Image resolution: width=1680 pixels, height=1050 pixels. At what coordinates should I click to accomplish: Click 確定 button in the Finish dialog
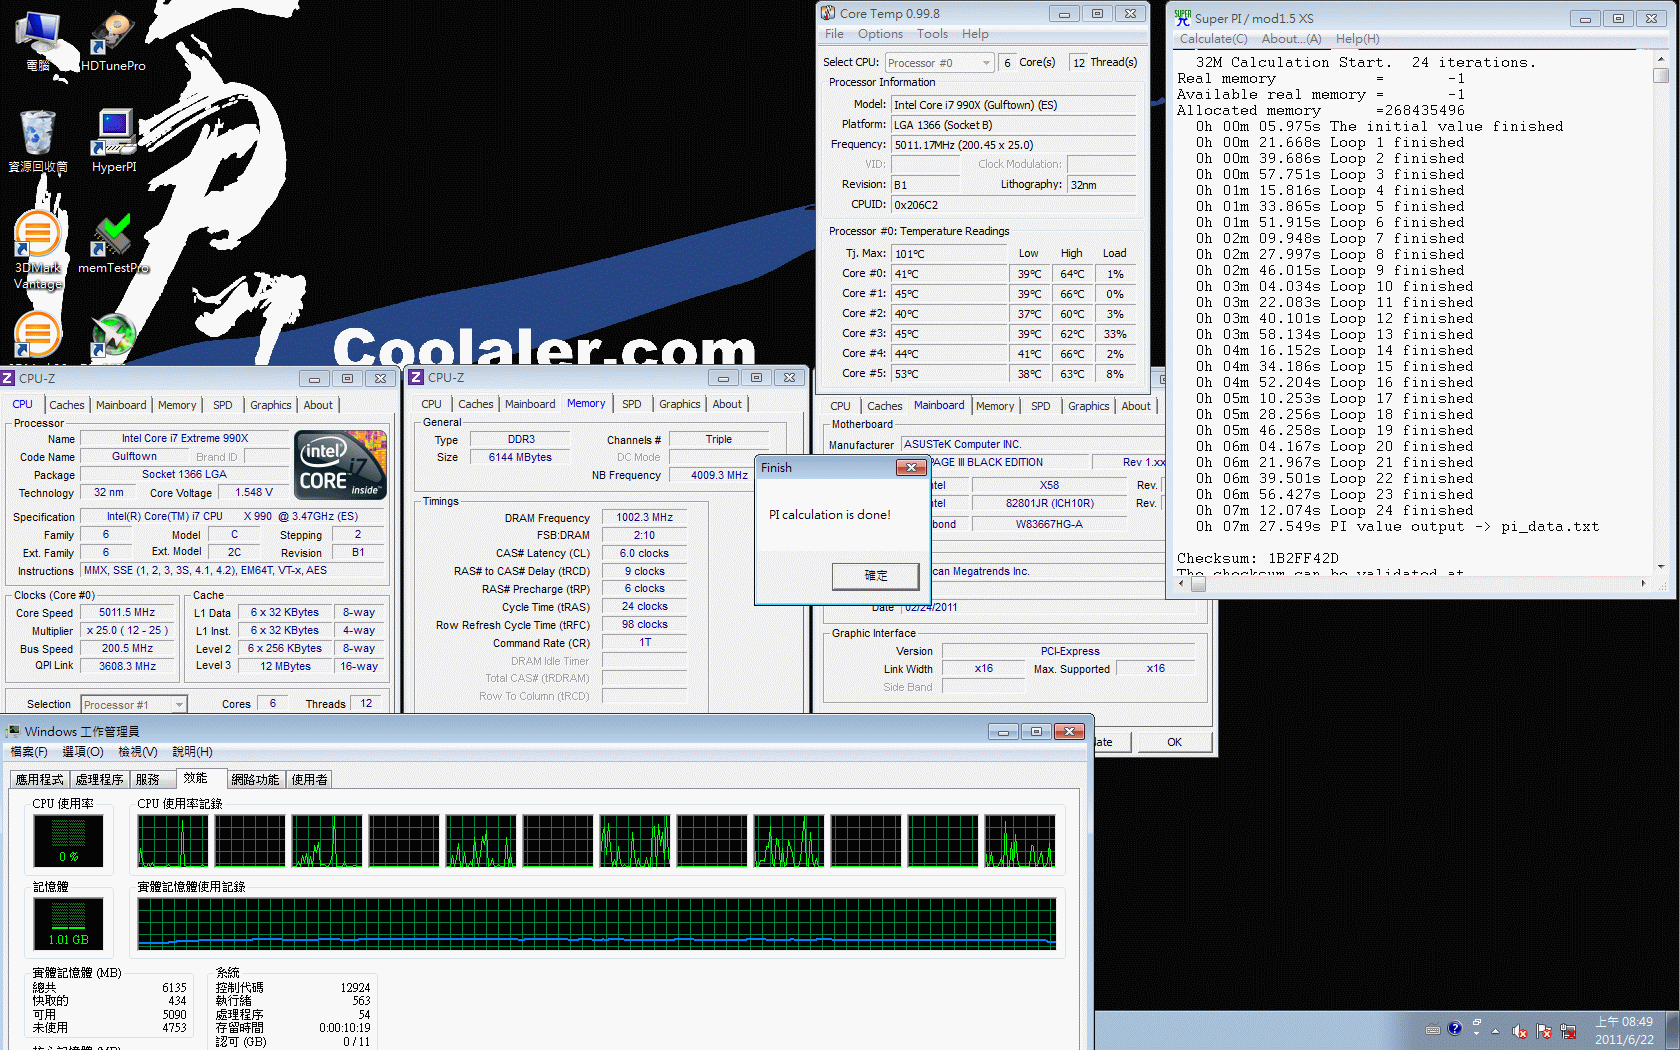pos(876,576)
